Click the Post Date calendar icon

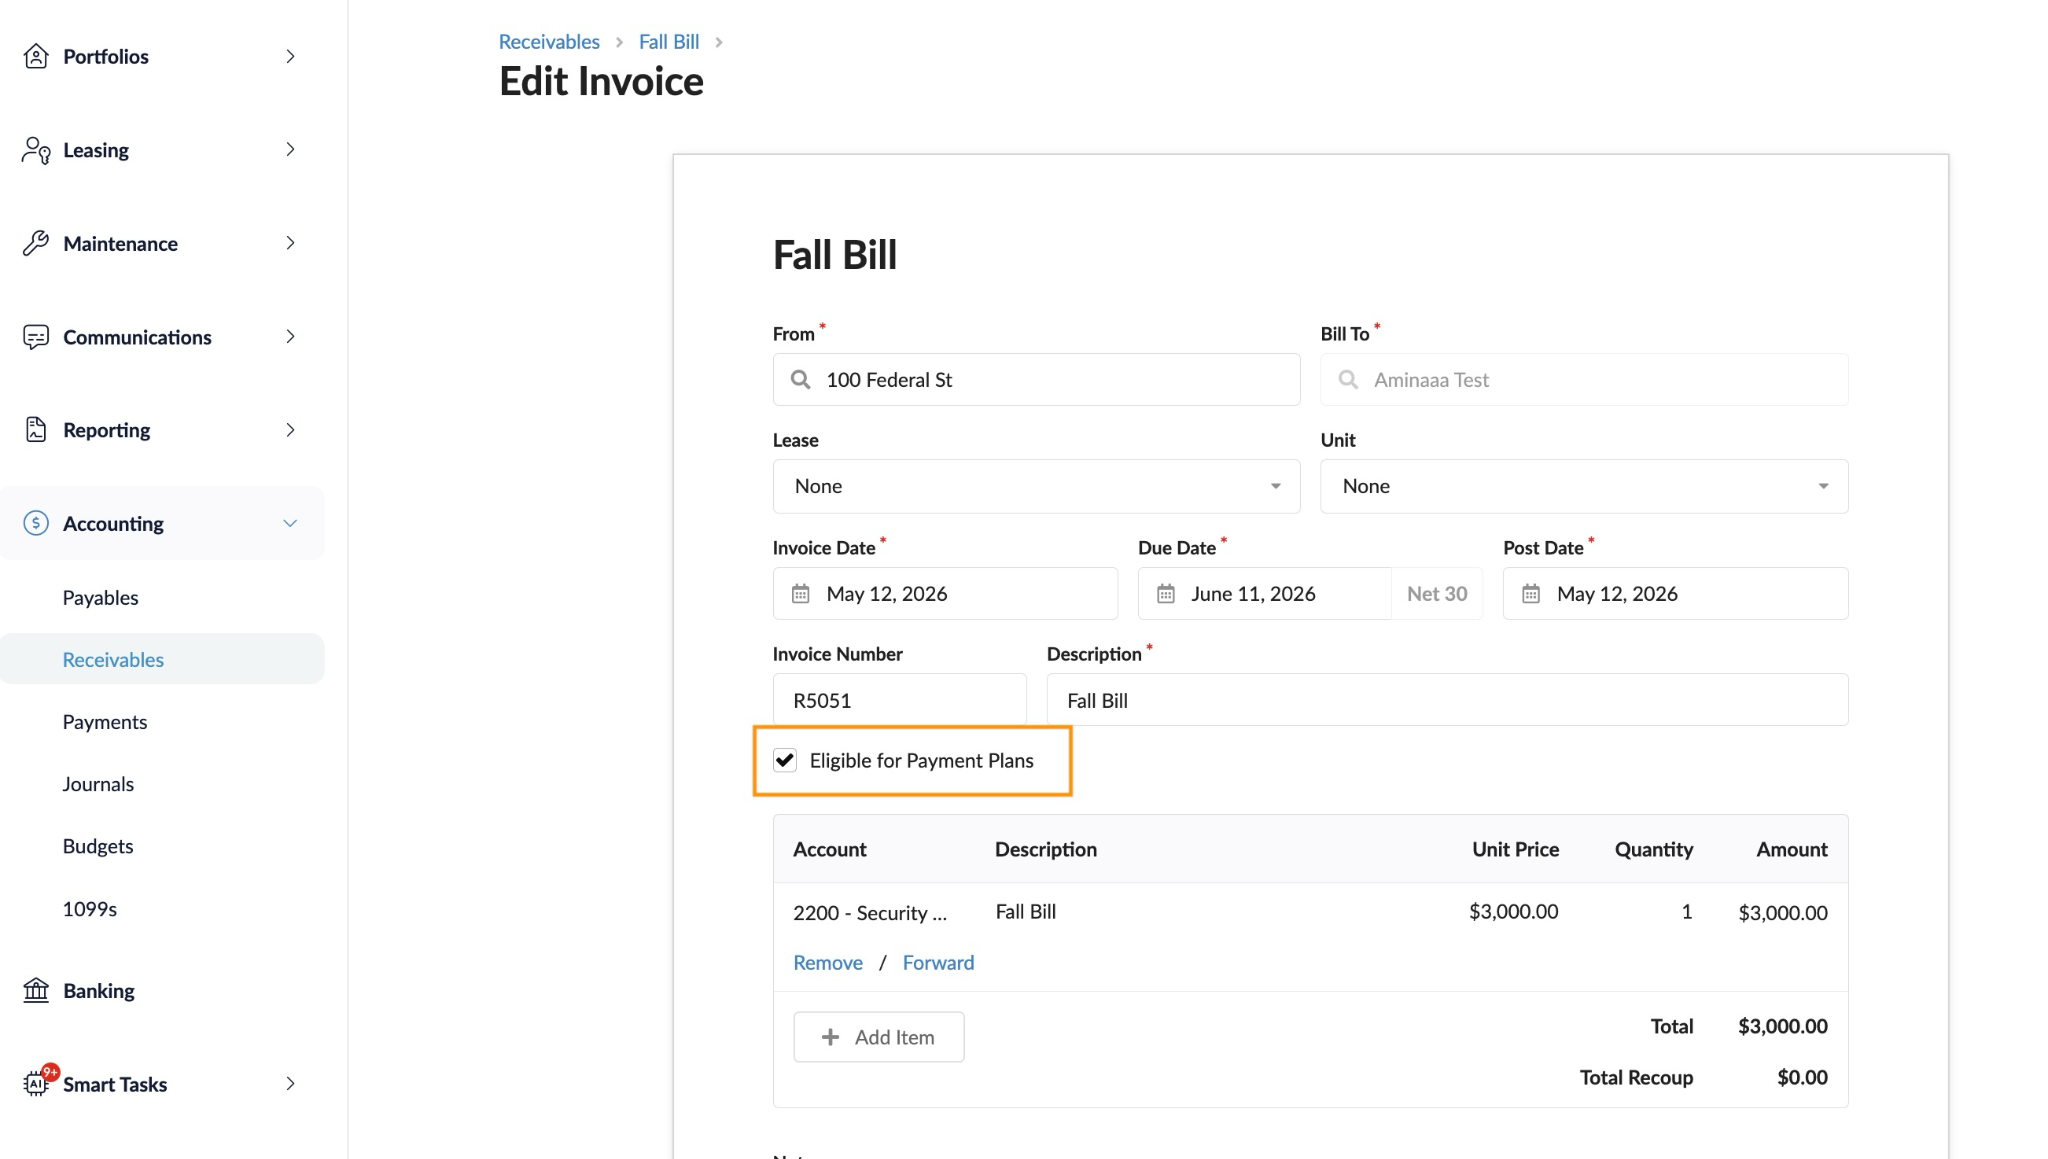(x=1531, y=594)
